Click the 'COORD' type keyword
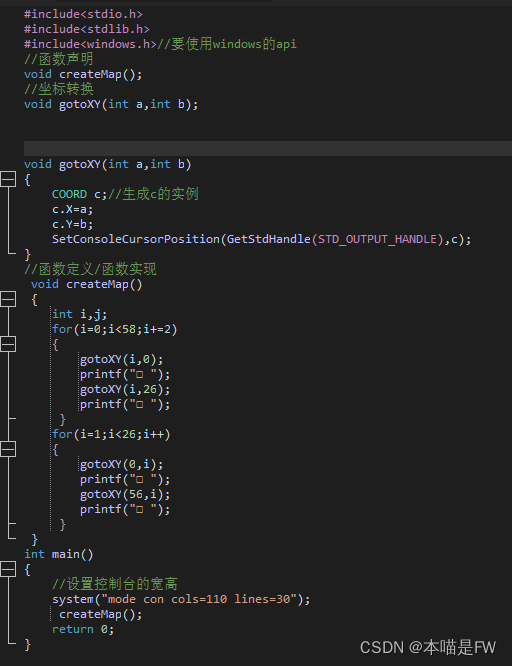 (x=69, y=194)
